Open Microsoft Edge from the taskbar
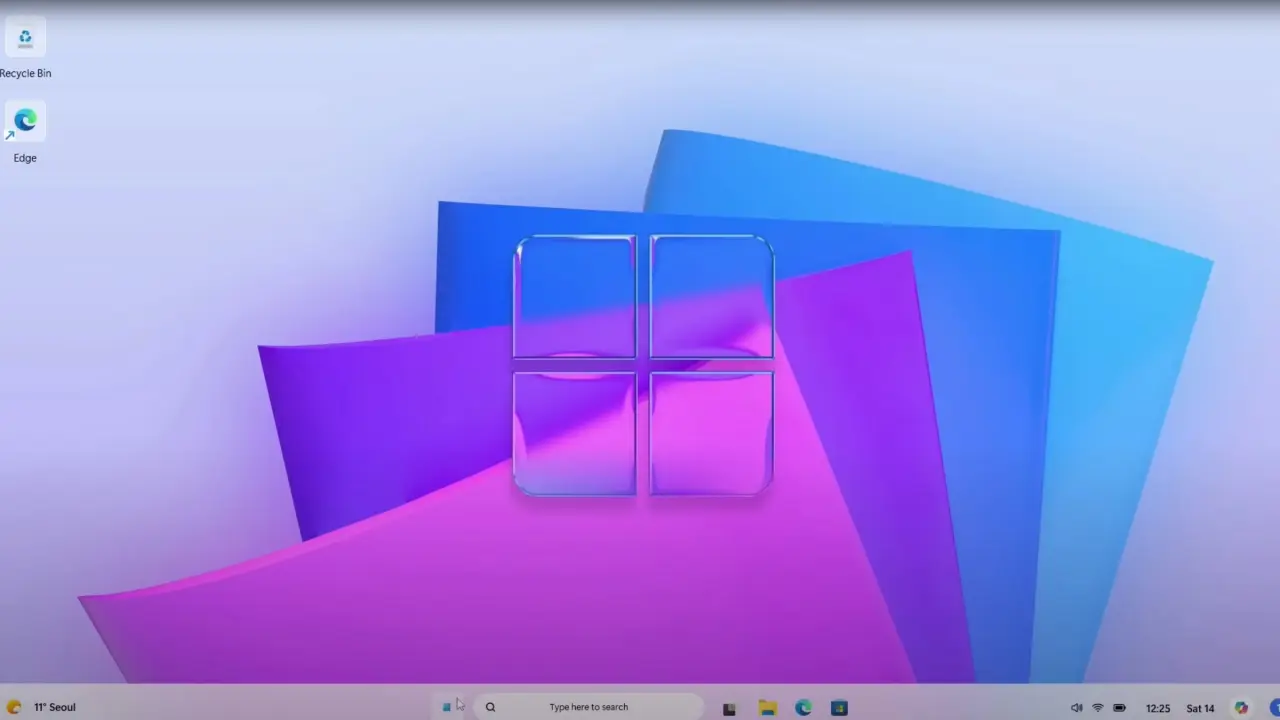This screenshot has height=720, width=1280. [x=803, y=707]
